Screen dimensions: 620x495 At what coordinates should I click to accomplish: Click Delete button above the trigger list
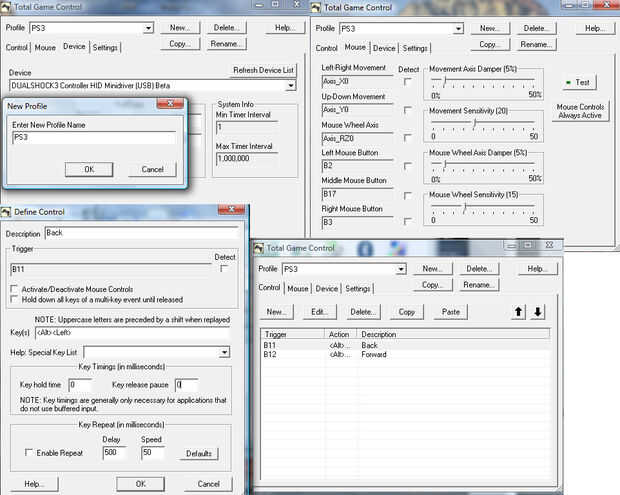(x=363, y=312)
